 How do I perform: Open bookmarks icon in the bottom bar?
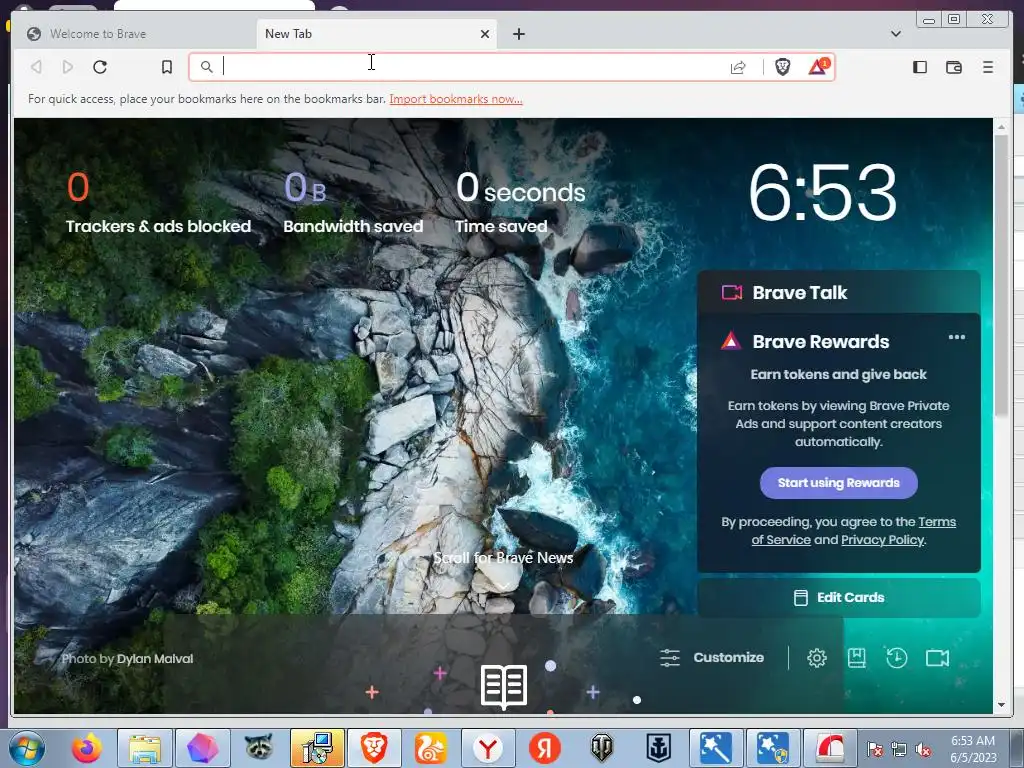(x=856, y=658)
